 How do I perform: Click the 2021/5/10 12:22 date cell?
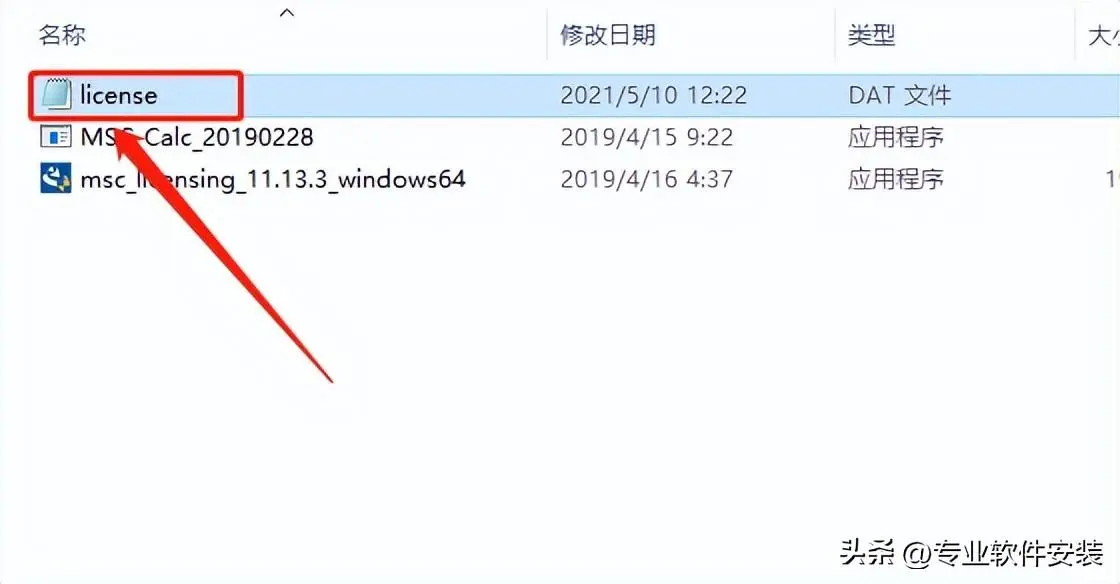(654, 95)
